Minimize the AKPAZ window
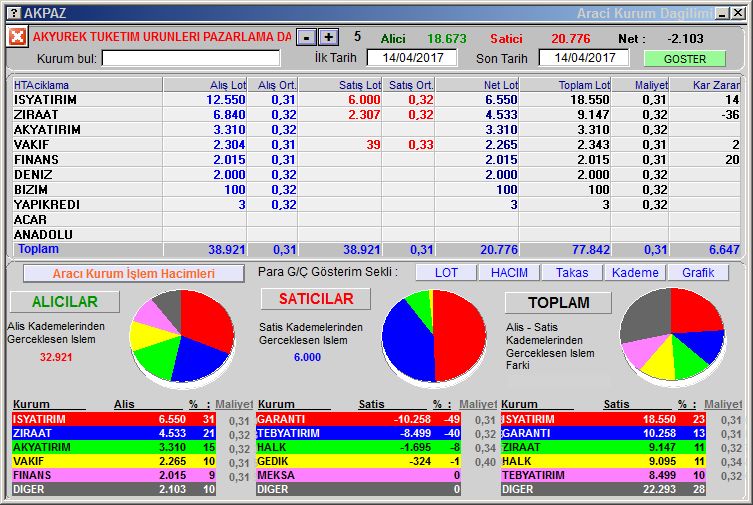 (722, 13)
